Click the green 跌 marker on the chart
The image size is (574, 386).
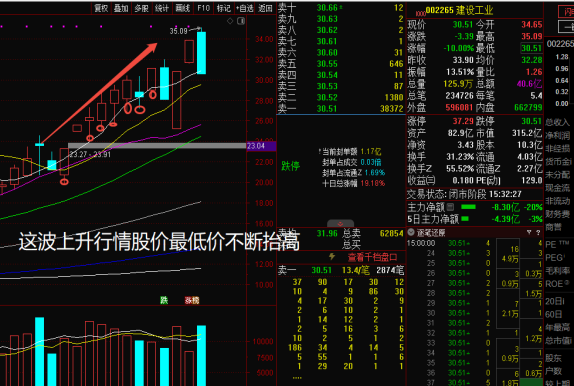click(164, 300)
